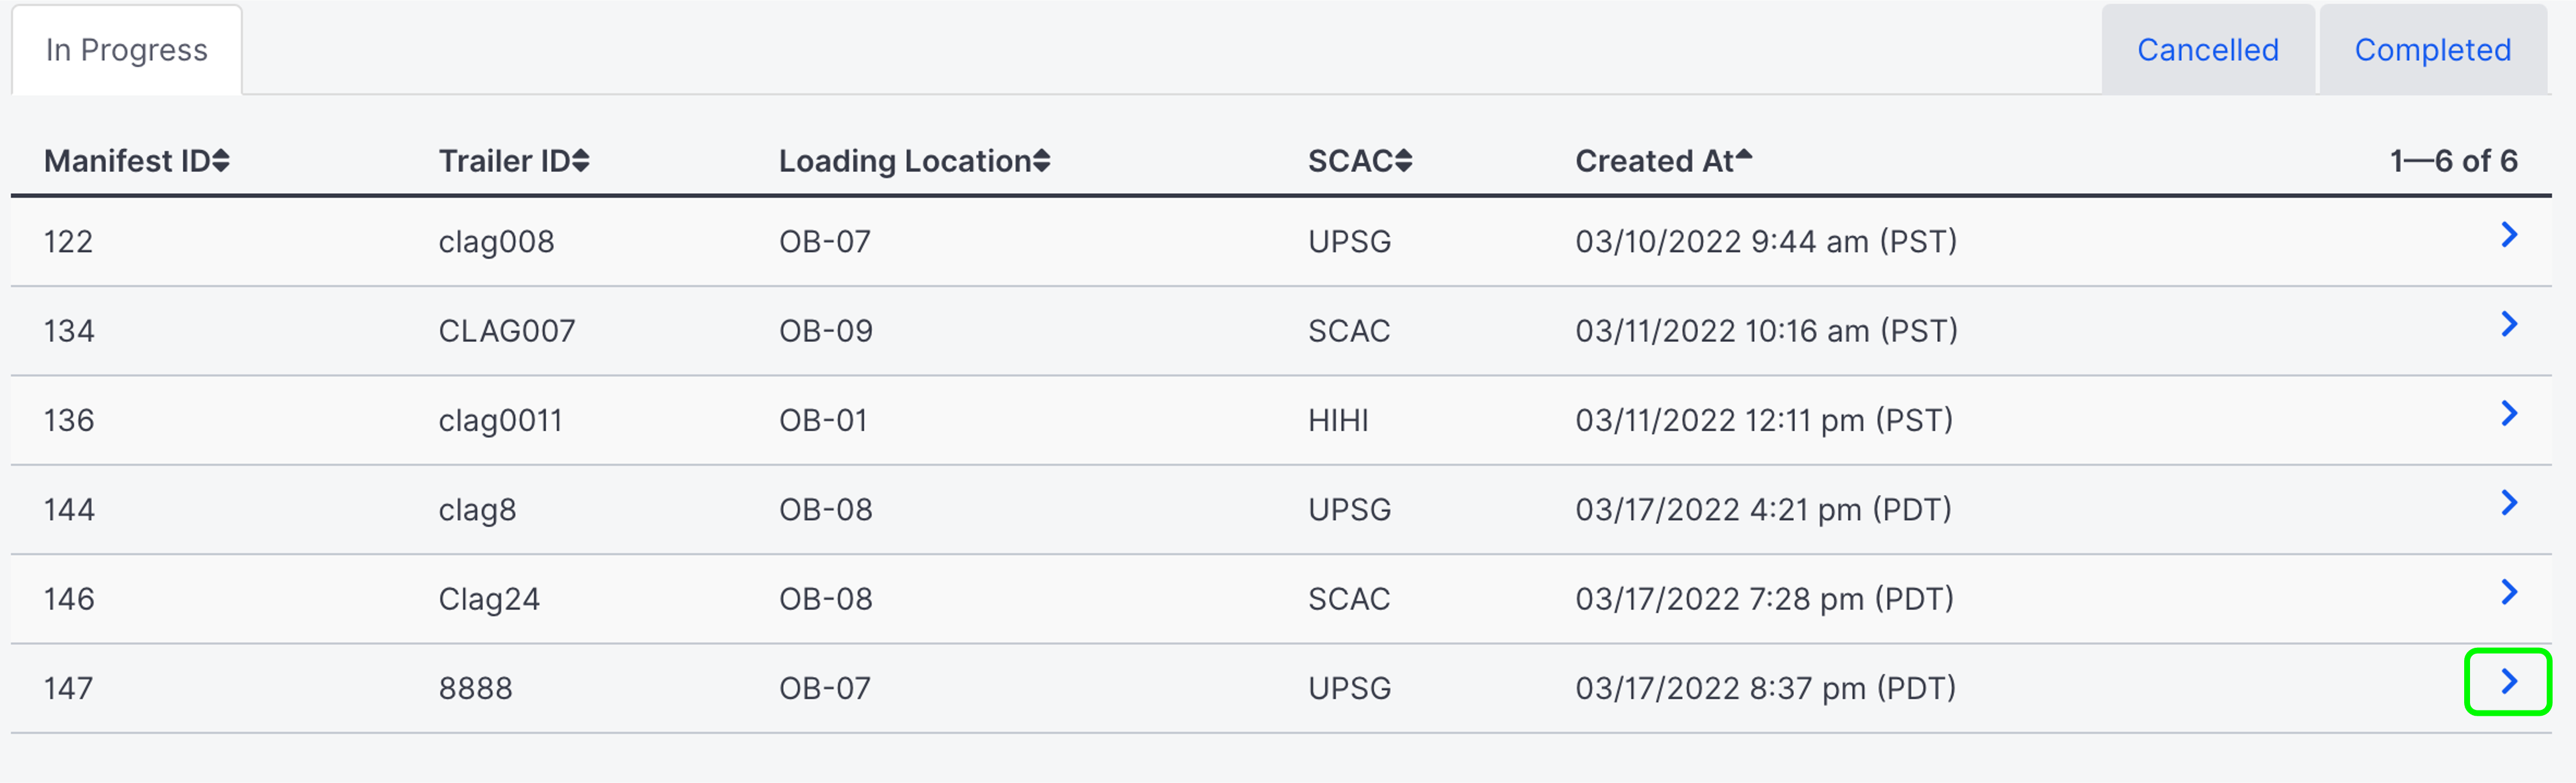
Task: Open manifest 136 details chevron
Action: pos(2508,414)
